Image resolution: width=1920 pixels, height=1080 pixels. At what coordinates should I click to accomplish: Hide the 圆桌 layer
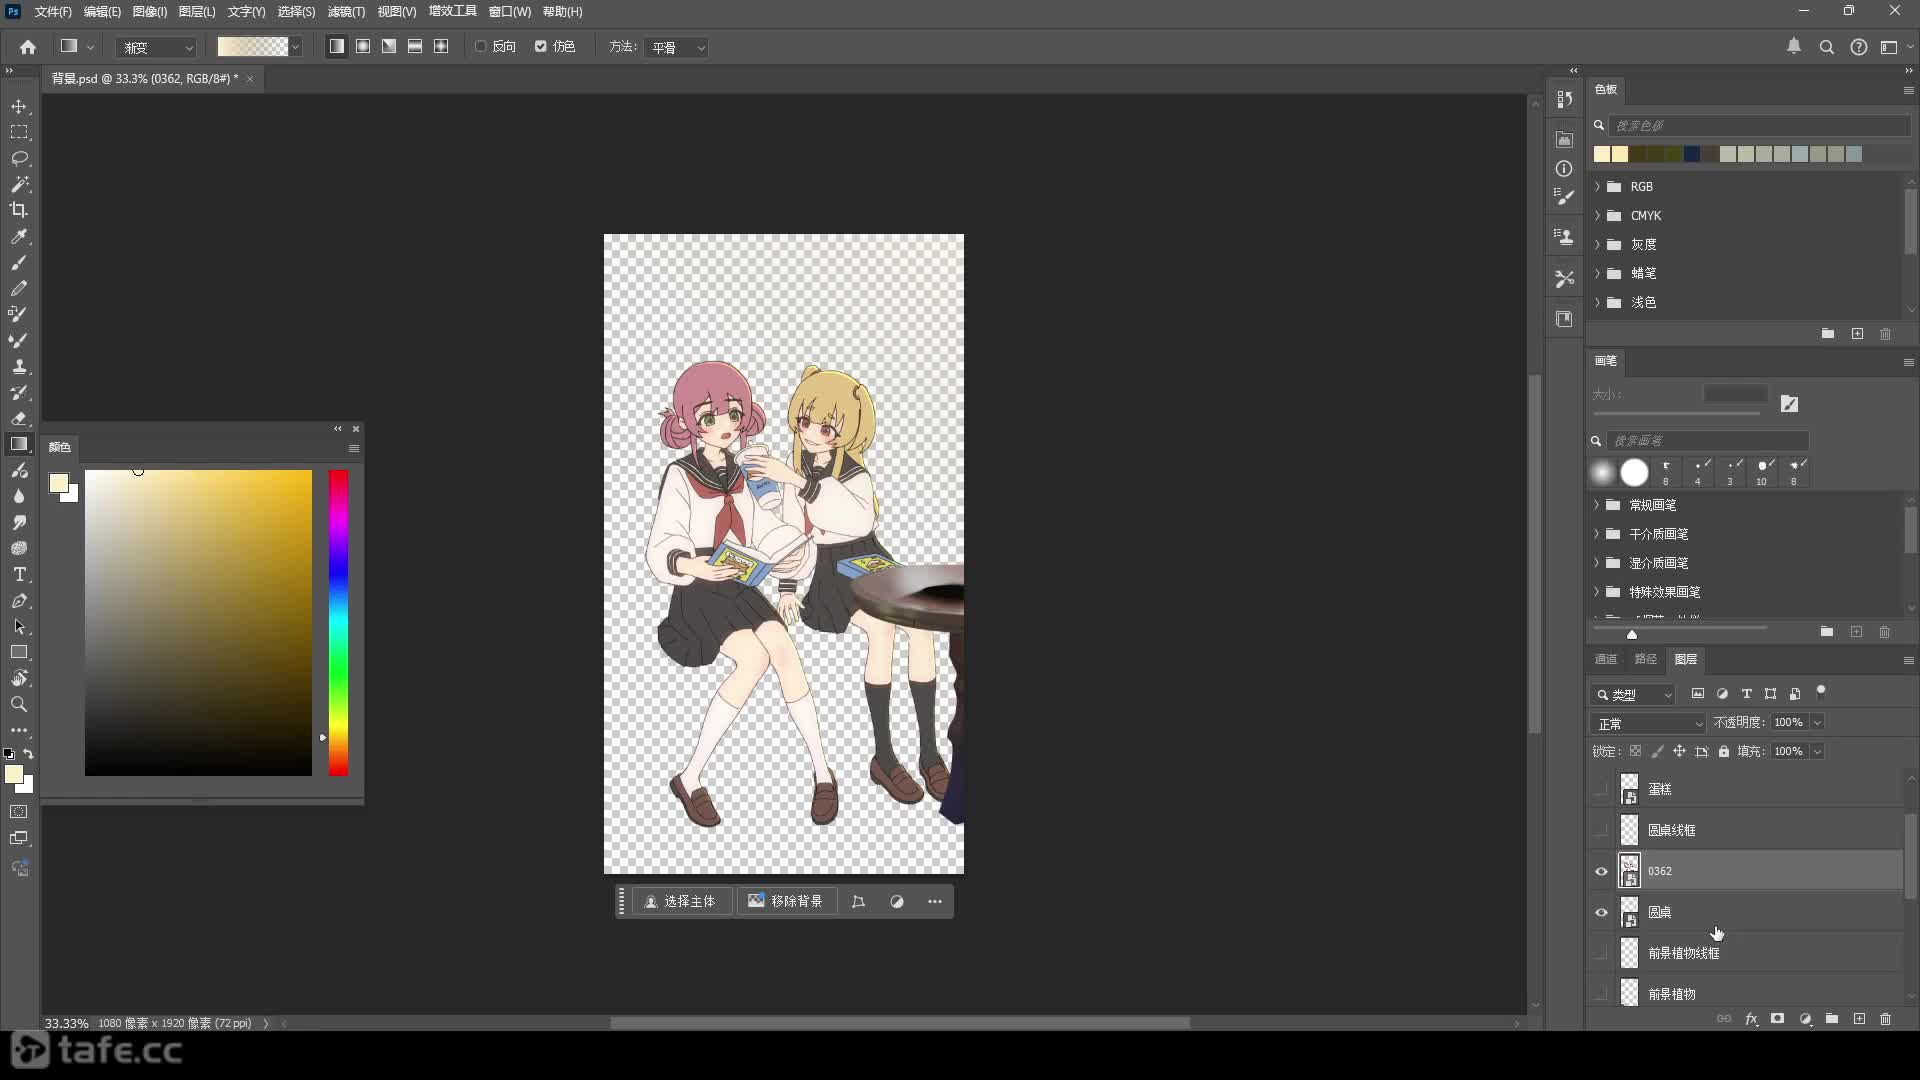coord(1601,912)
